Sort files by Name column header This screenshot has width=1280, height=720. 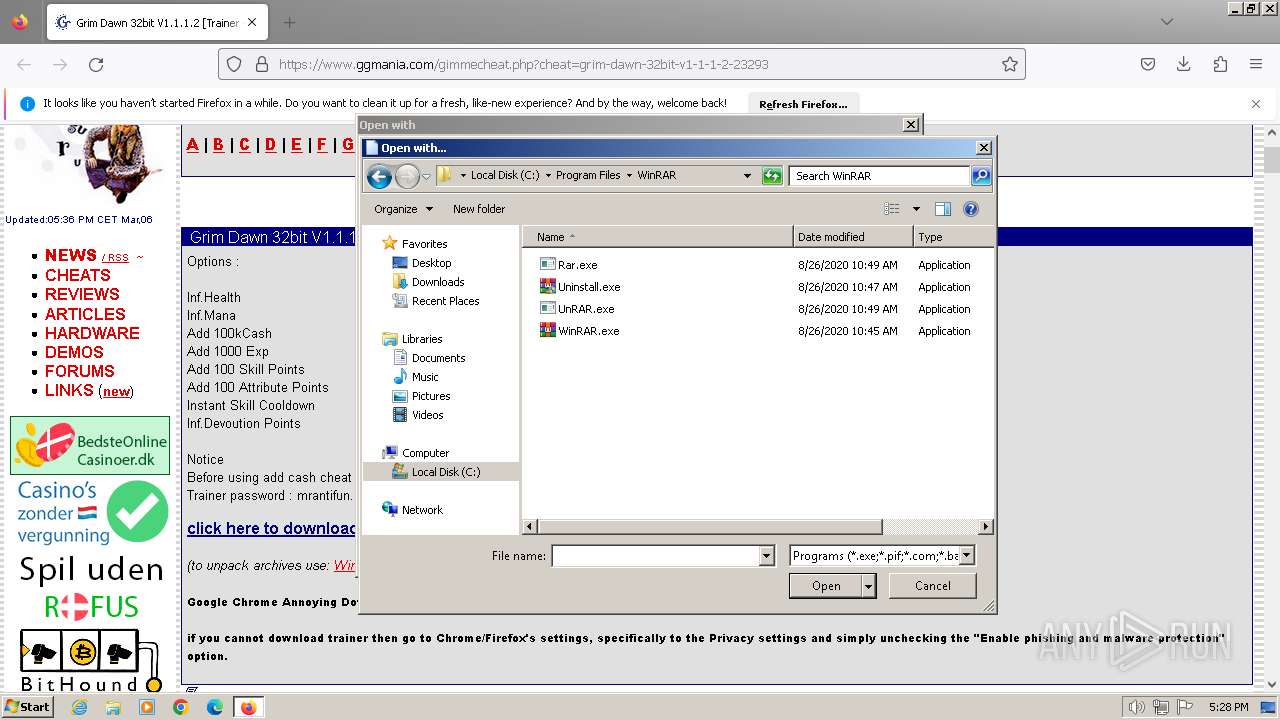(x=658, y=237)
